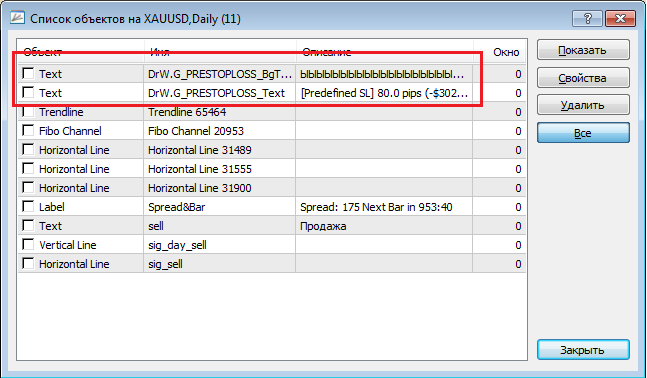This screenshot has height=378, width=647.
Task: Select the sell text object row
Action: coord(272,226)
